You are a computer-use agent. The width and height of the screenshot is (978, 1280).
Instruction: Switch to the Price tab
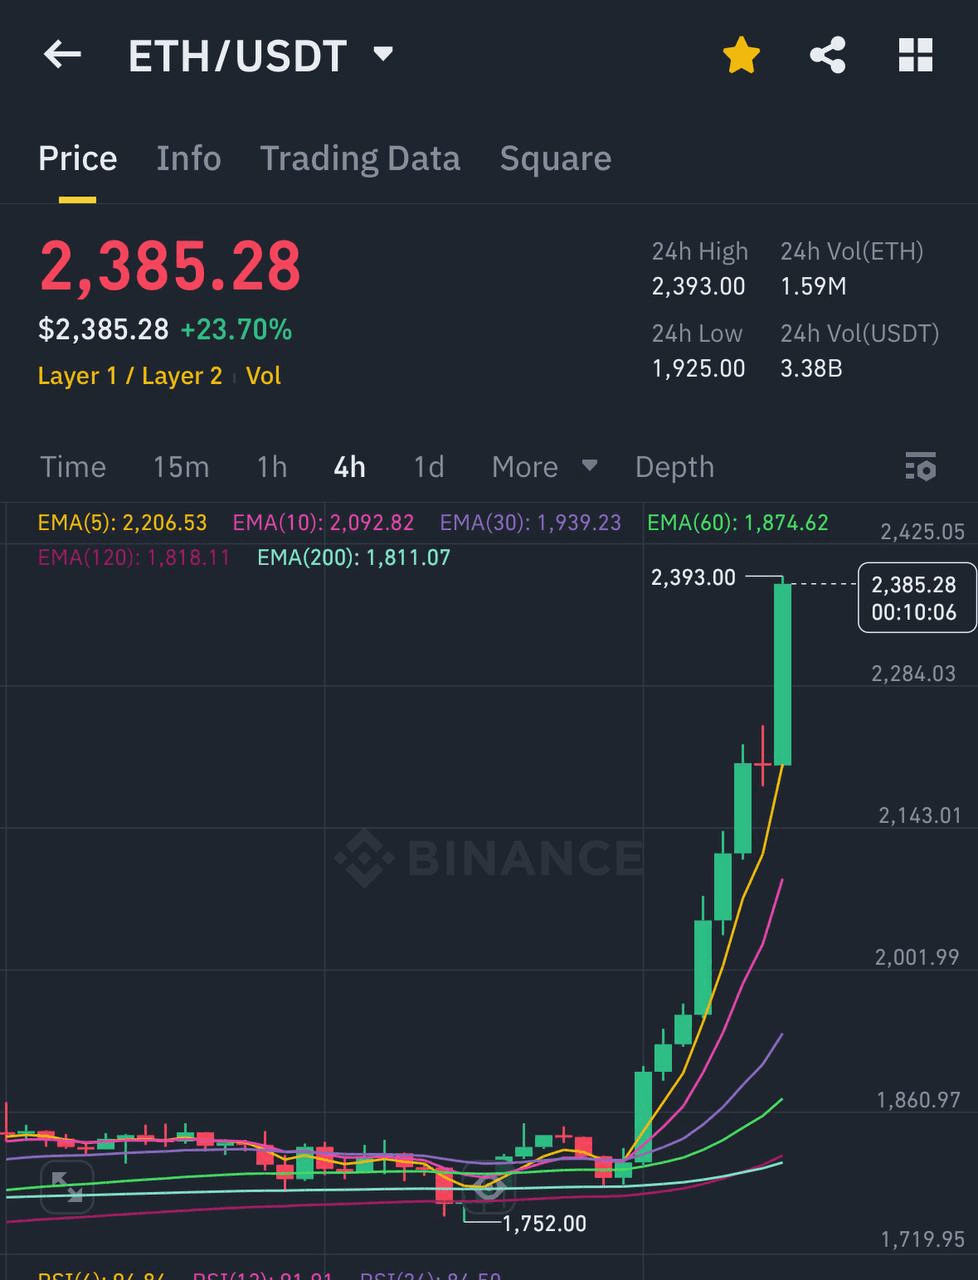click(78, 158)
